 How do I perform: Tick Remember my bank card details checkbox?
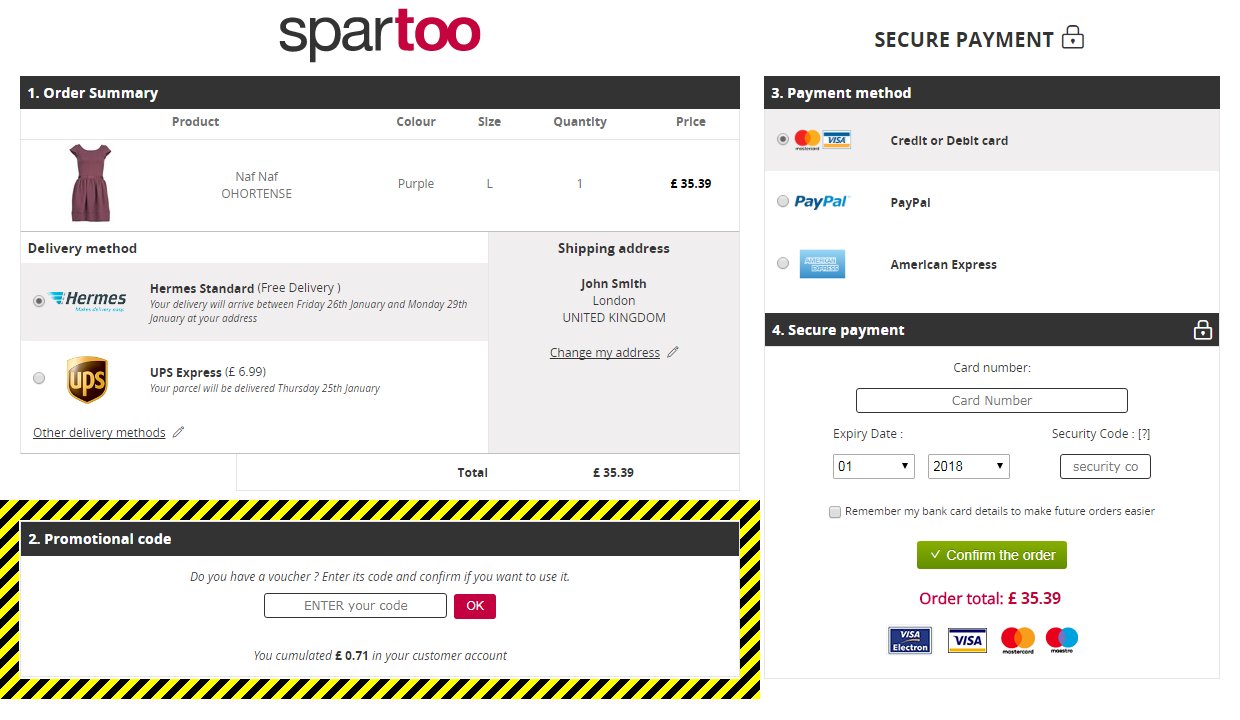click(835, 511)
